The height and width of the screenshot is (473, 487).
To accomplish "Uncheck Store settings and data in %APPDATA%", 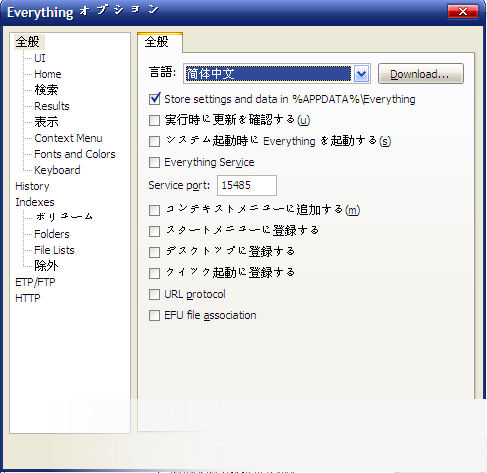I will tap(154, 99).
